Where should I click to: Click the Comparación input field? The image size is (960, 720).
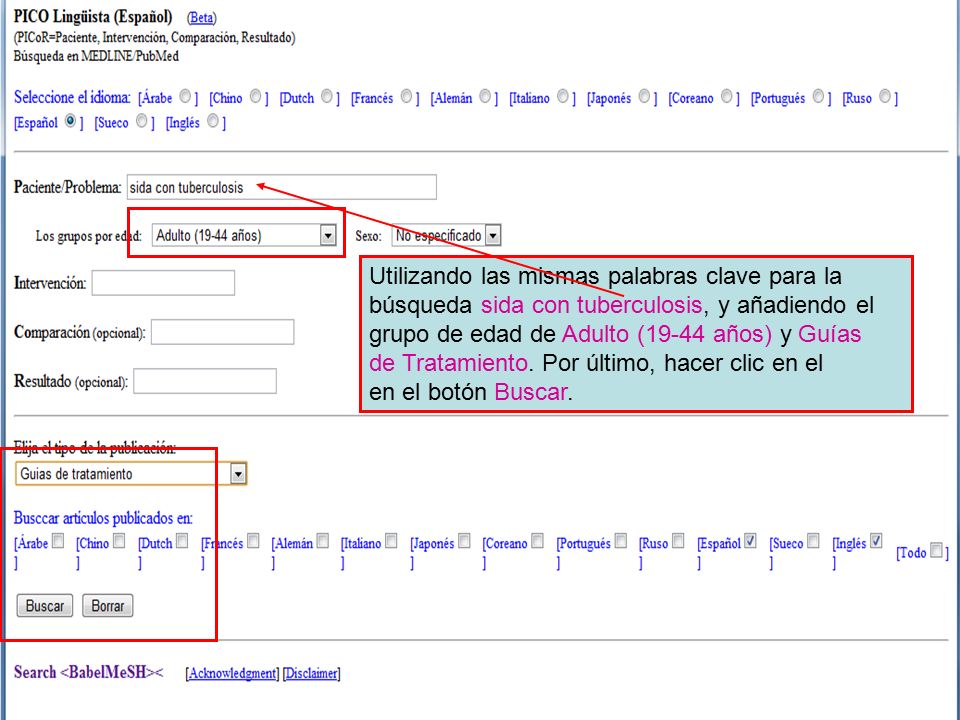pos(222,332)
